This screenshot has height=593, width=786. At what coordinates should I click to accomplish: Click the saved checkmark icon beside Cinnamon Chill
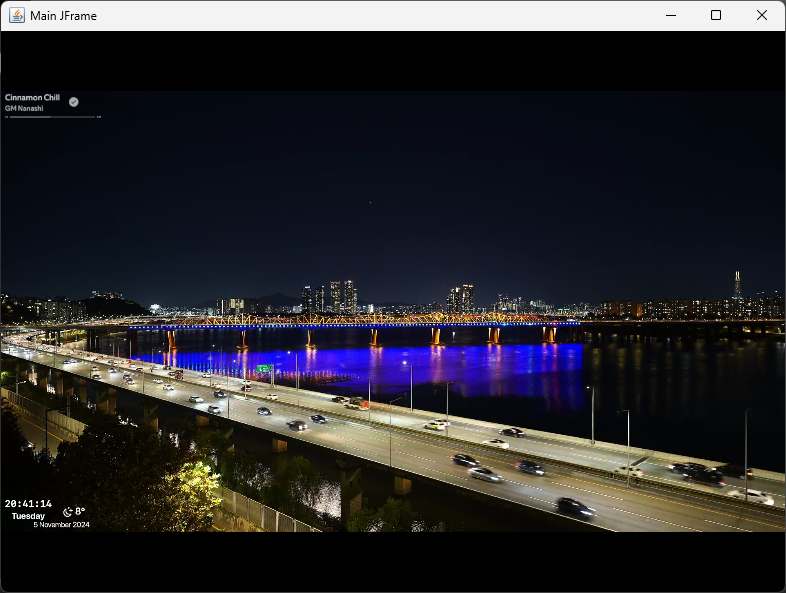pyautogui.click(x=74, y=101)
